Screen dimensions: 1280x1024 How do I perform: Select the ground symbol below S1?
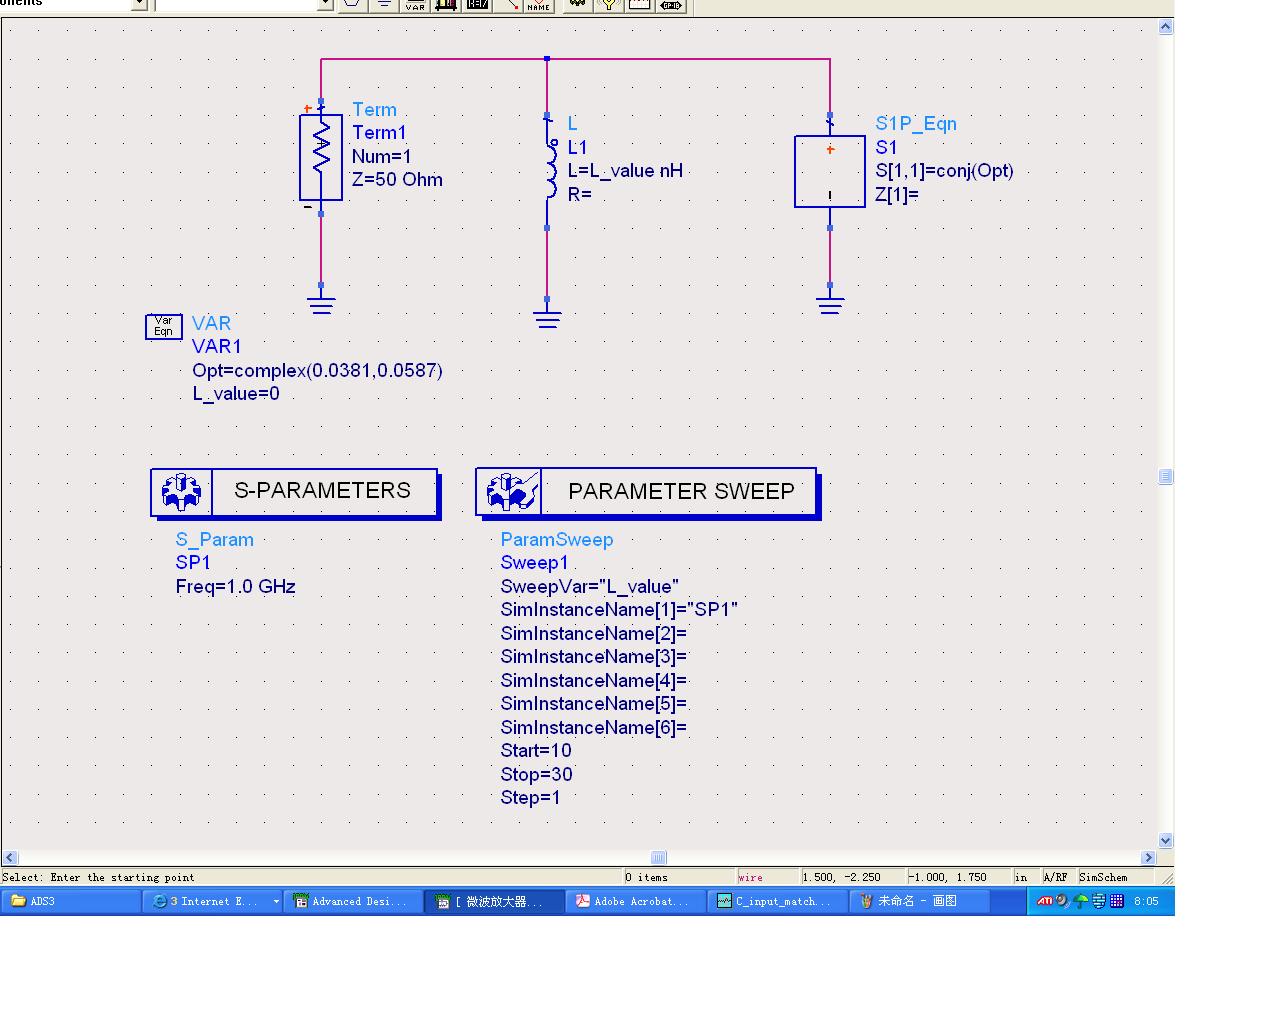tap(830, 303)
